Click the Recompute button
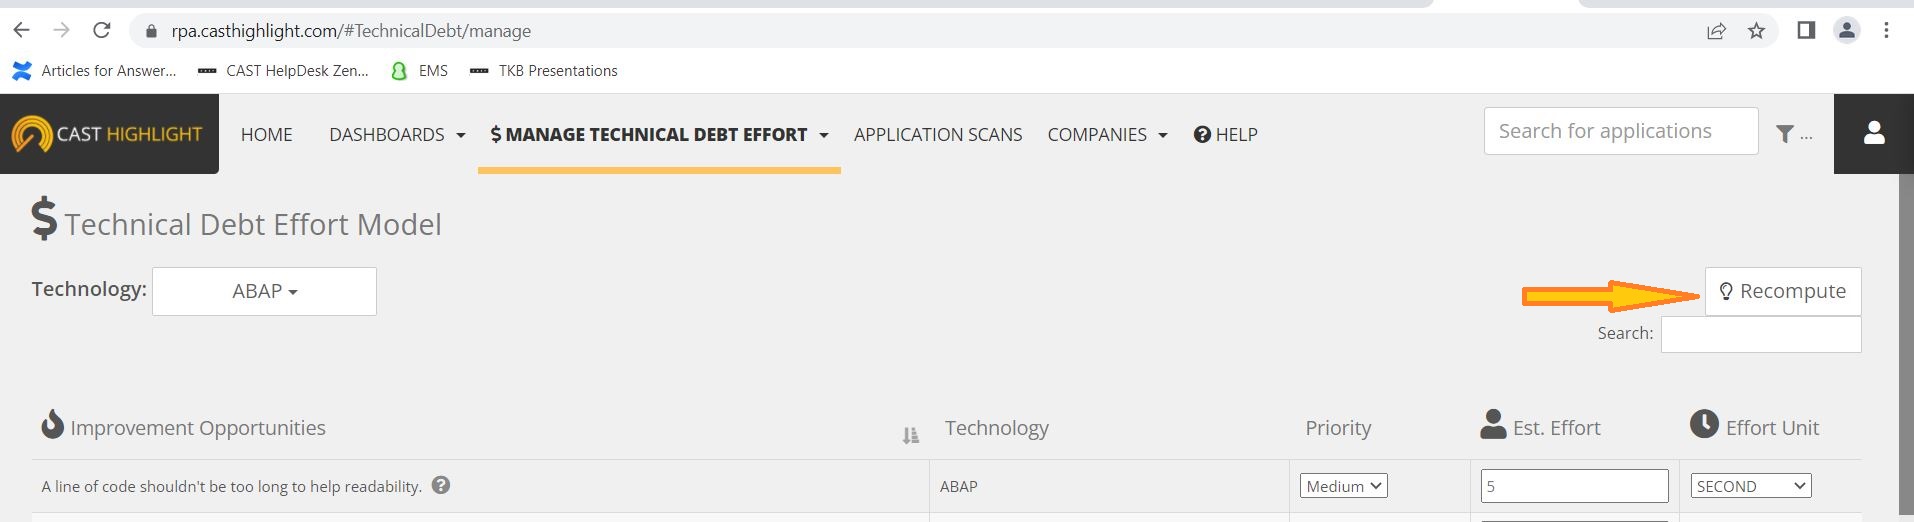The height and width of the screenshot is (522, 1914). tap(1783, 291)
